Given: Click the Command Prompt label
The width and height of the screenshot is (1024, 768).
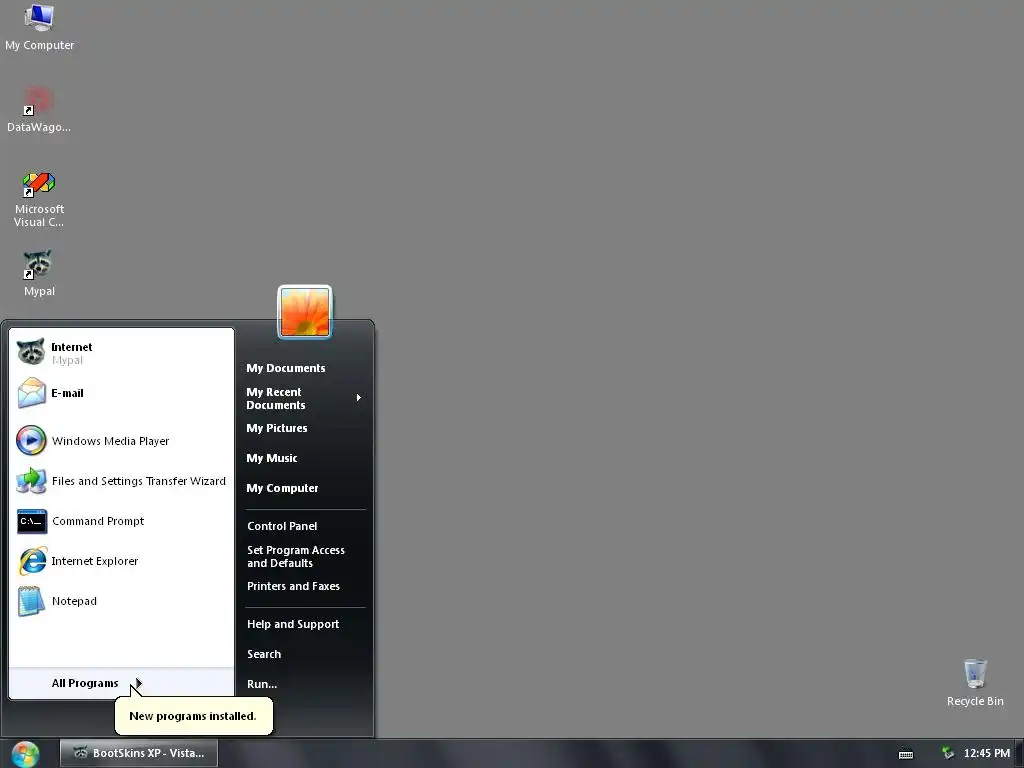Looking at the screenshot, I should click(x=98, y=521).
